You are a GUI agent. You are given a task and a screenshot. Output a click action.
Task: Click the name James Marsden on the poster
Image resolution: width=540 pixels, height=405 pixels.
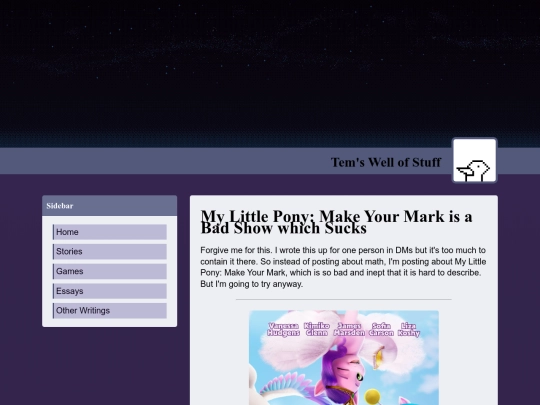tap(349, 329)
